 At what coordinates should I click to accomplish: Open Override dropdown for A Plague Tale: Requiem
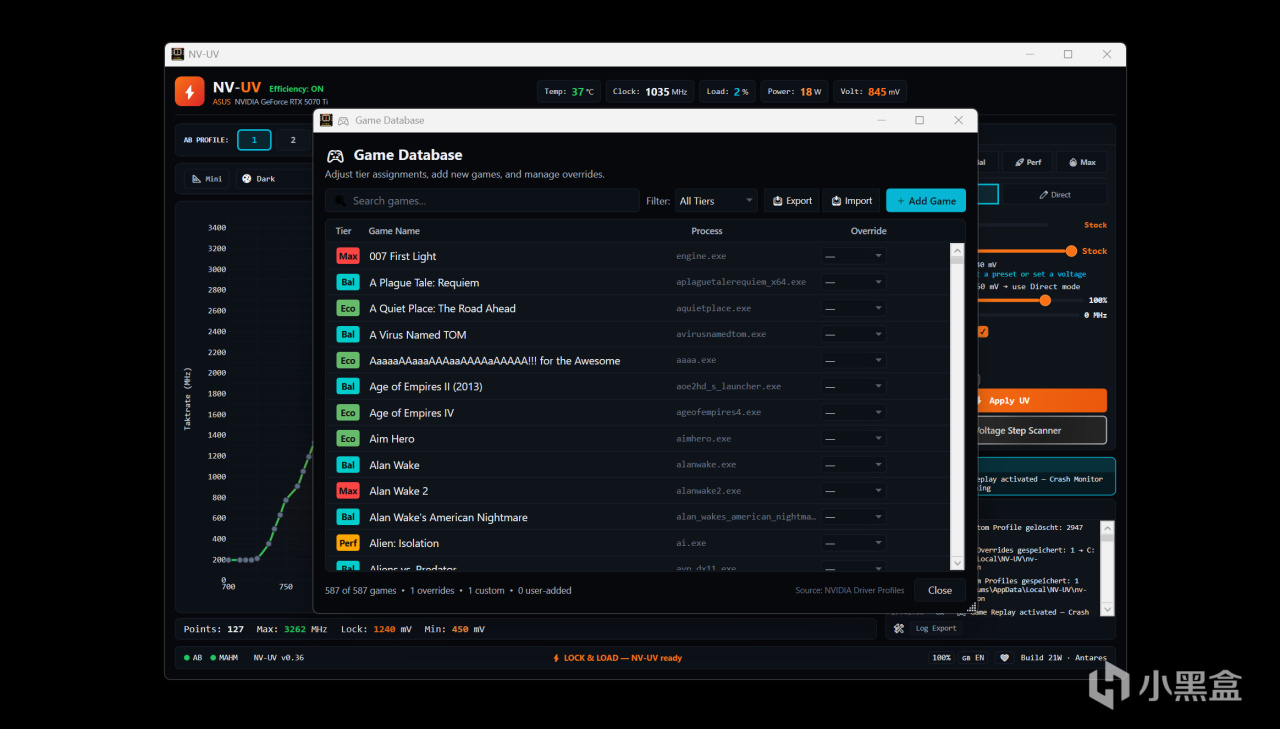(853, 282)
